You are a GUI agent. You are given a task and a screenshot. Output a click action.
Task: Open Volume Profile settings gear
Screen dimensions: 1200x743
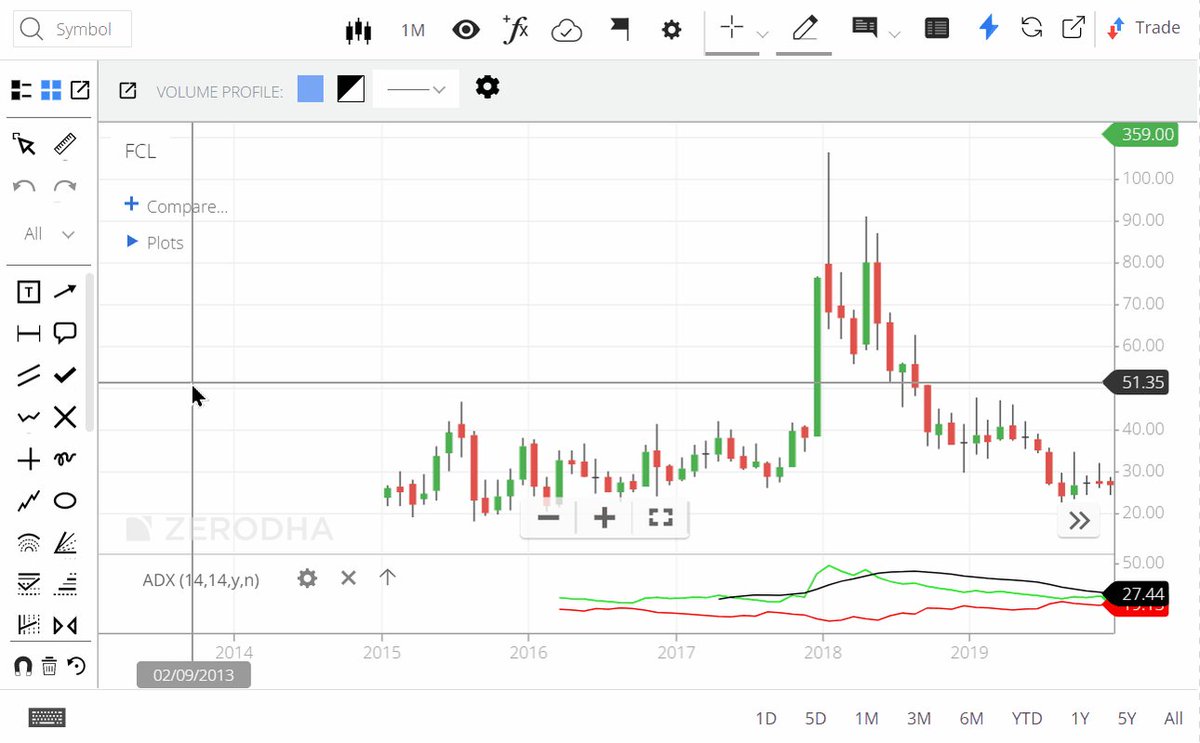pos(487,87)
